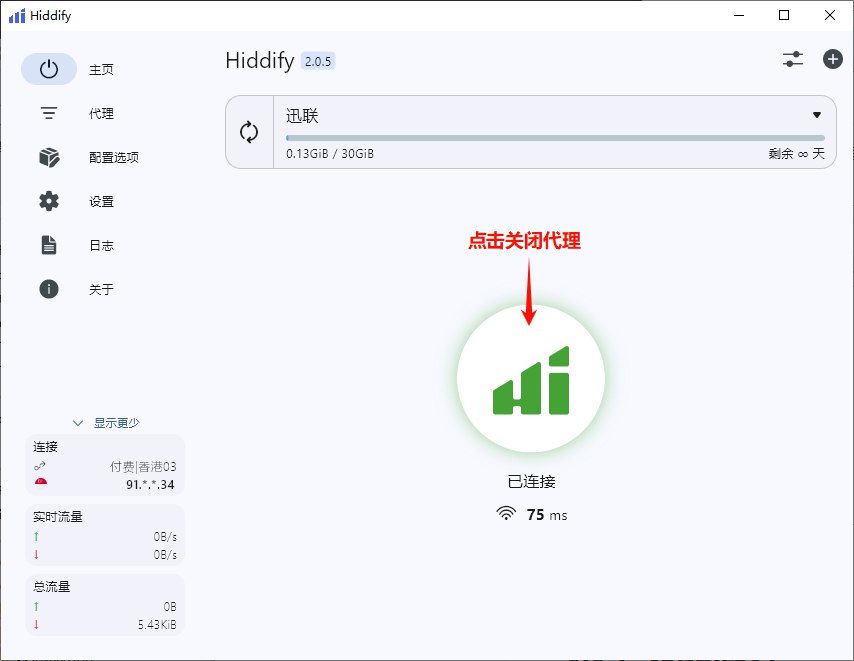Expand the 迅联 profile dropdown arrow
854x661 pixels.
click(x=817, y=115)
